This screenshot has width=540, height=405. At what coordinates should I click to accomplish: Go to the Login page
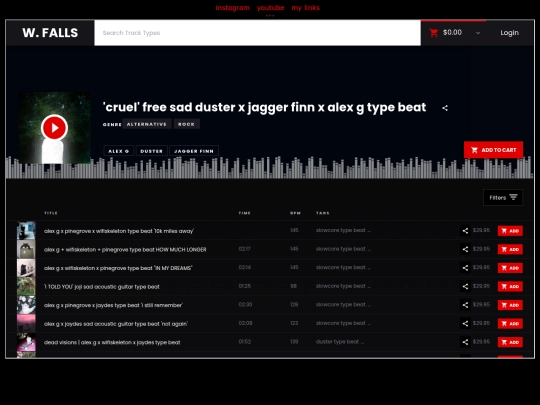click(x=509, y=33)
